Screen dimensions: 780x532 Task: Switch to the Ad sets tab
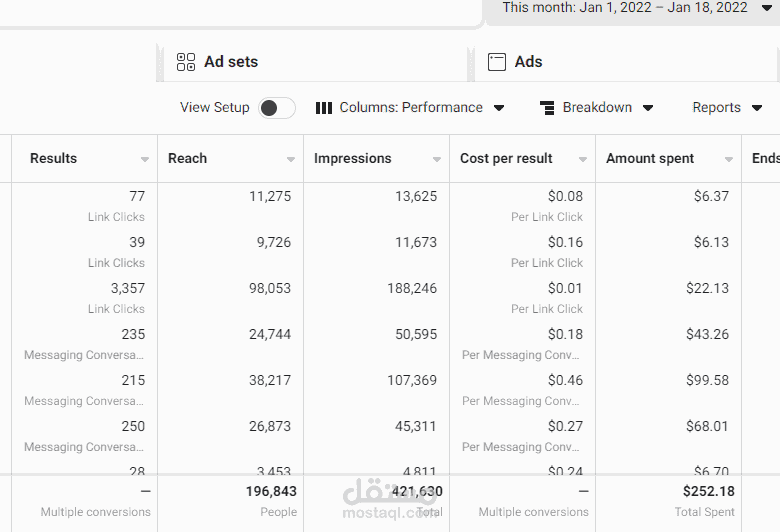coord(230,62)
